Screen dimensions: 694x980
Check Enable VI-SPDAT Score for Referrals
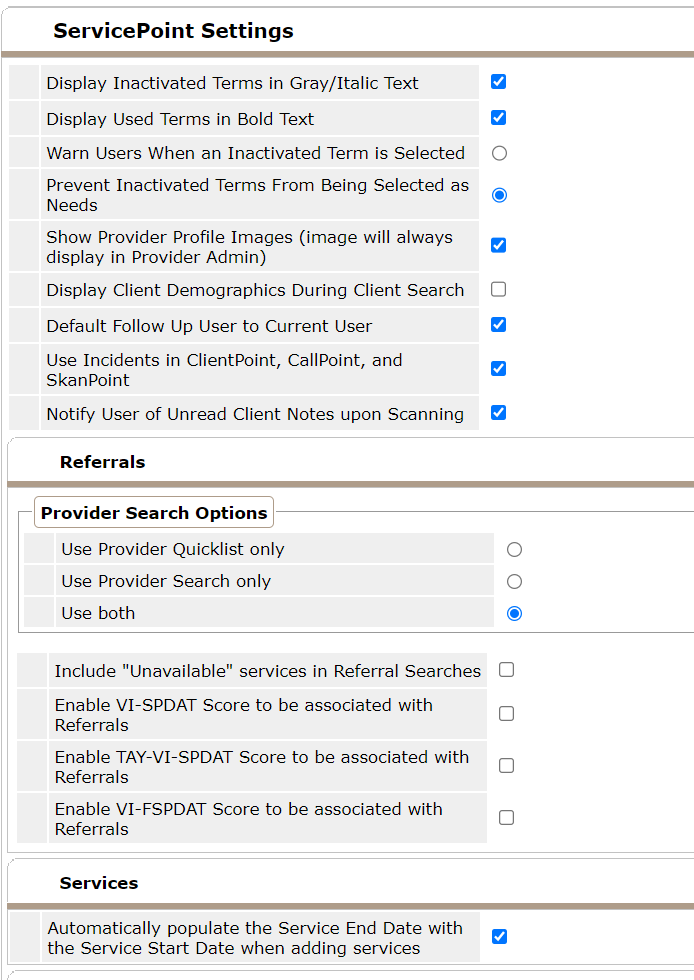click(x=506, y=714)
